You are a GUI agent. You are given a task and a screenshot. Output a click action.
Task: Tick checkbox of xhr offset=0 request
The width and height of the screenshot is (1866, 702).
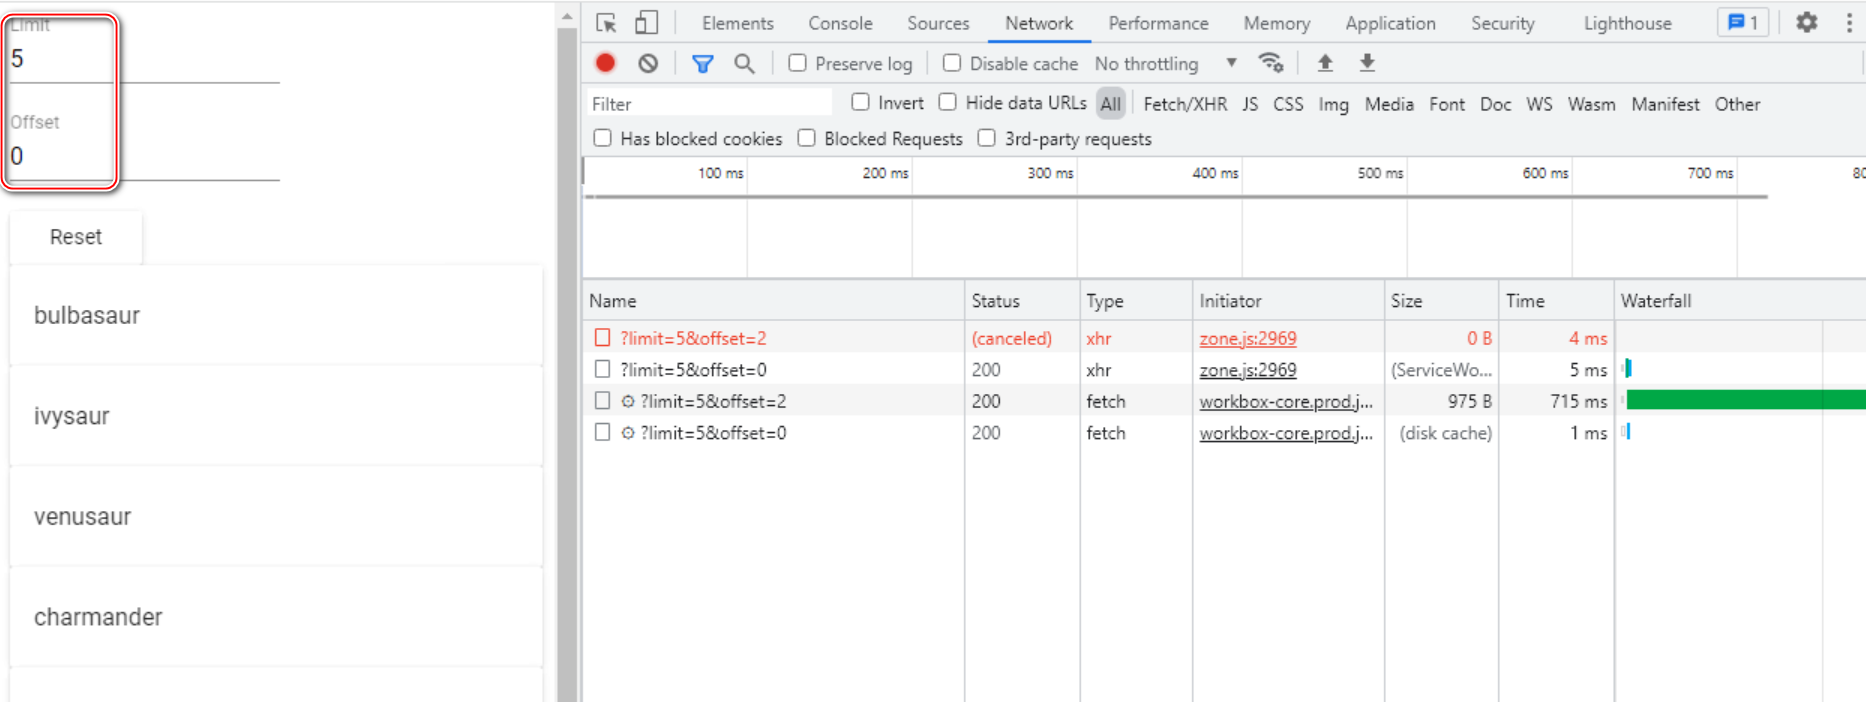(602, 369)
